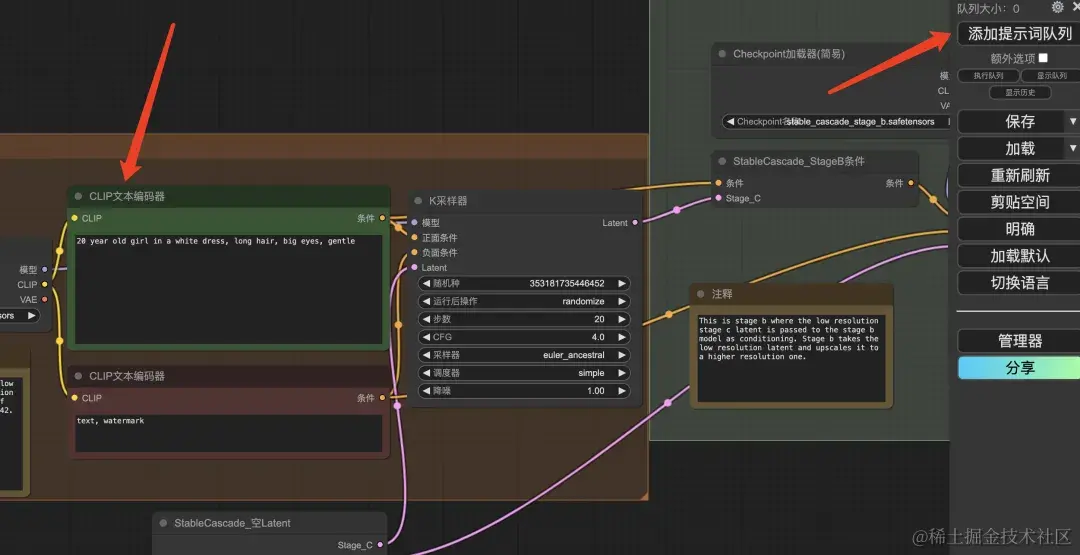1080x555 pixels.
Task: Click the 切换语言 button
Action: [x=1019, y=282]
